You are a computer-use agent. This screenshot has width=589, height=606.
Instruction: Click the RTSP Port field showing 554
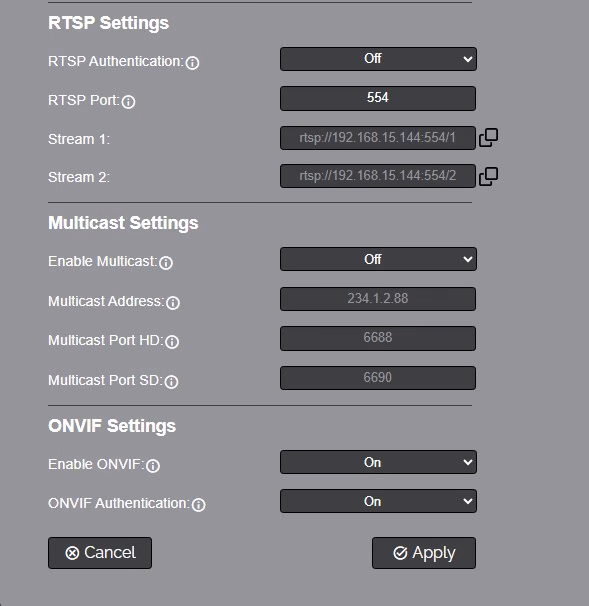378,98
